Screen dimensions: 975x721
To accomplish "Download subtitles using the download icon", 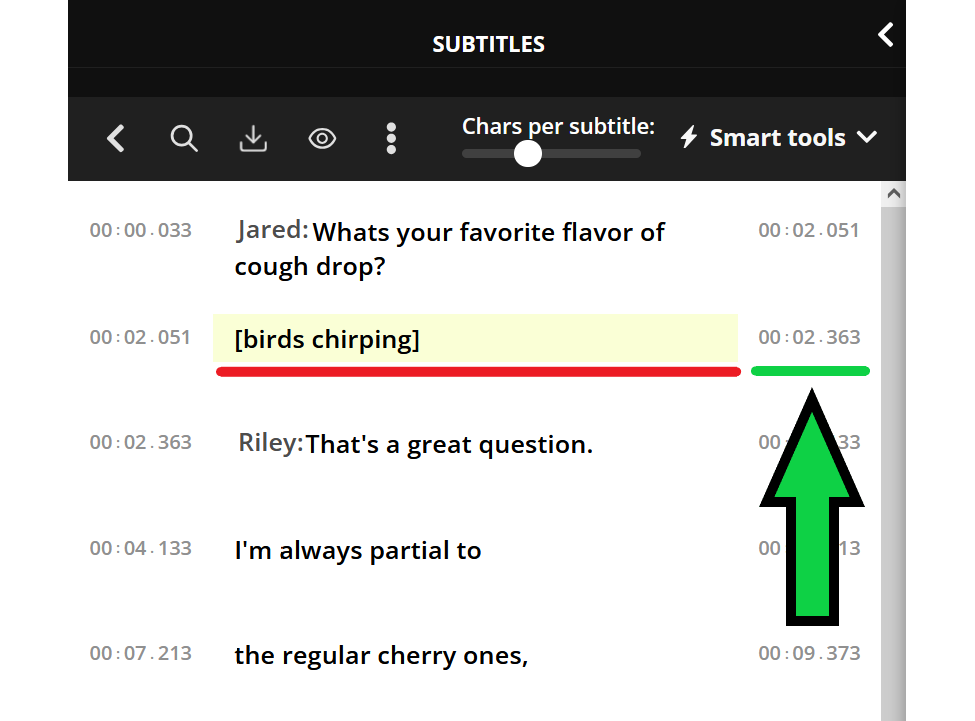I will (x=253, y=138).
